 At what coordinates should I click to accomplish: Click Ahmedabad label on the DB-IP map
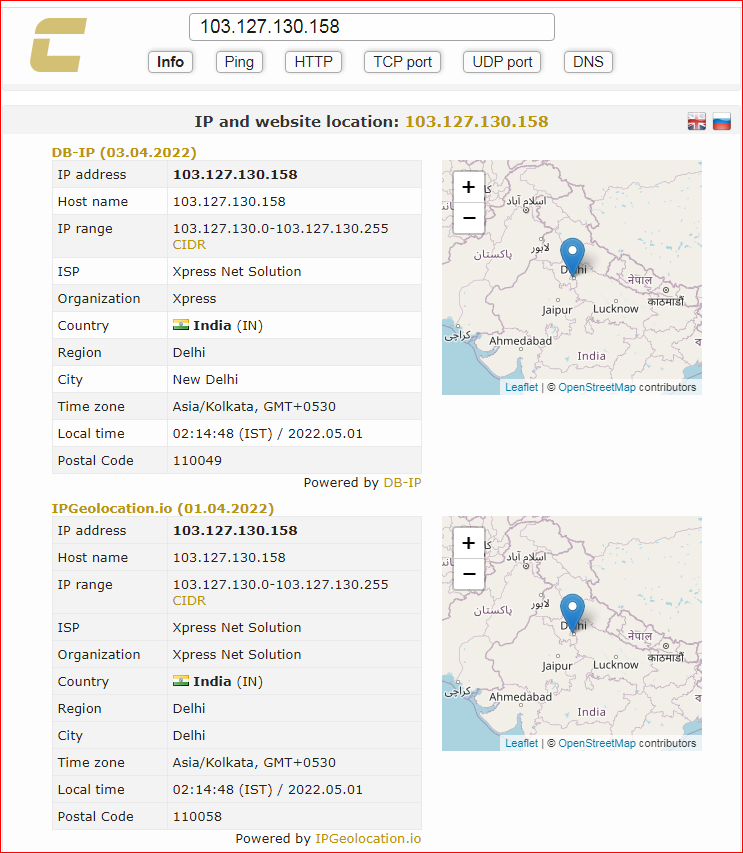pyautogui.click(x=520, y=341)
